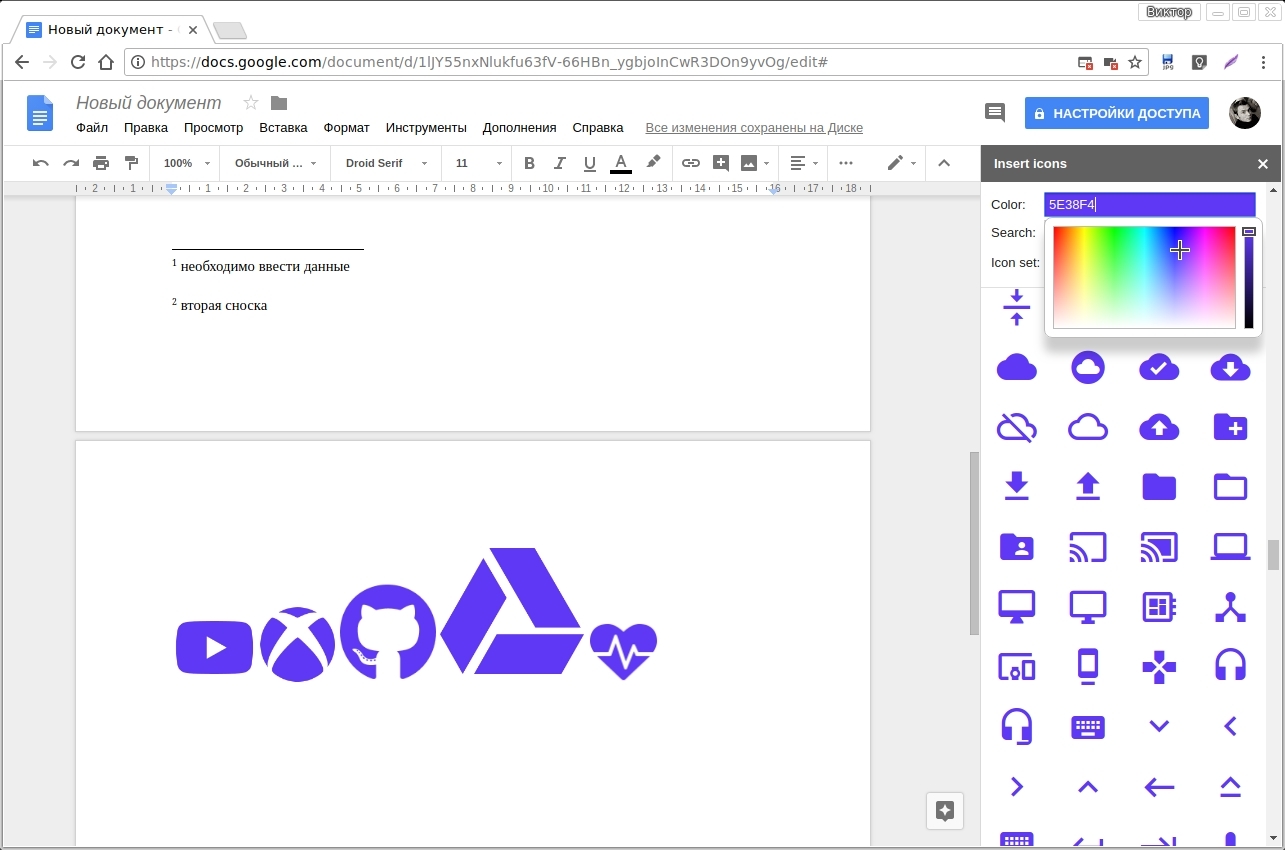Open the Droid Serif font dropdown

pos(386,163)
